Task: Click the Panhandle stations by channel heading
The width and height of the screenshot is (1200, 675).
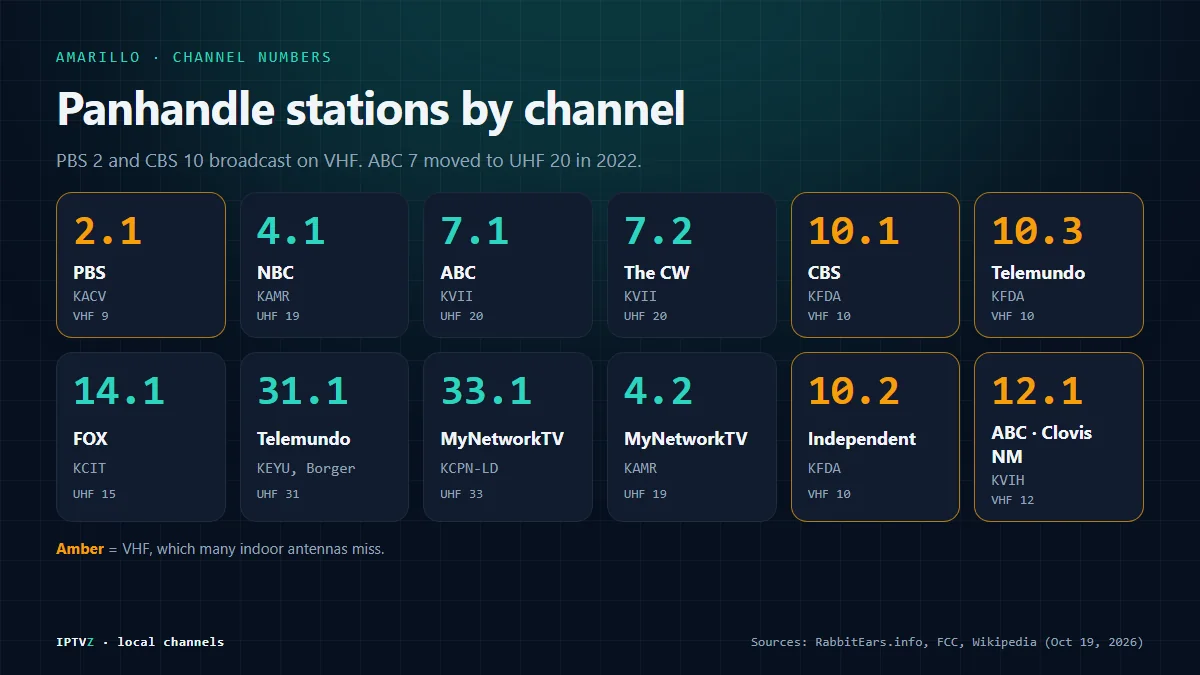Action: point(371,108)
